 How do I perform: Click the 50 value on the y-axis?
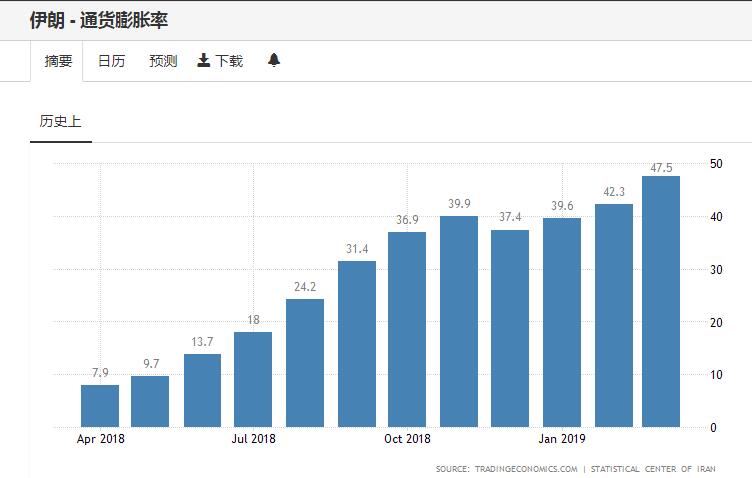pyautogui.click(x=716, y=164)
